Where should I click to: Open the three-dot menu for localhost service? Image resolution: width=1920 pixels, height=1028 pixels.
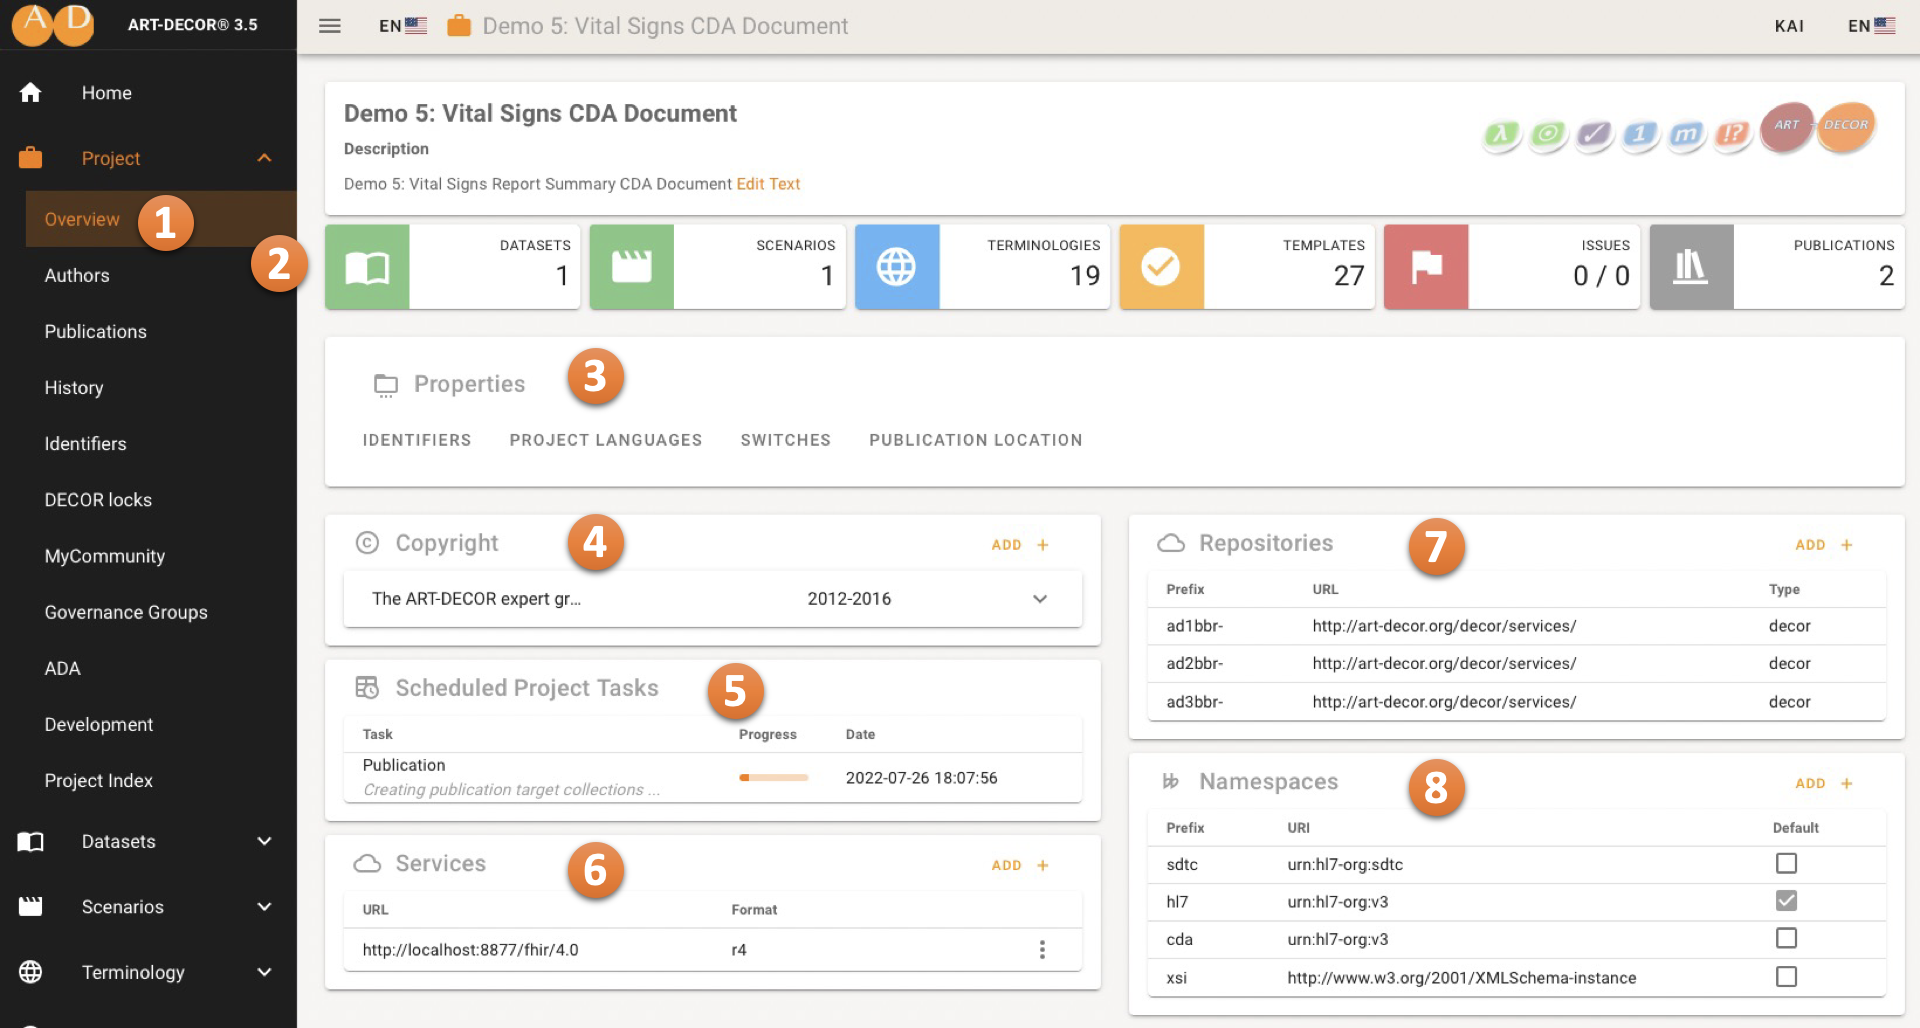coord(1042,950)
